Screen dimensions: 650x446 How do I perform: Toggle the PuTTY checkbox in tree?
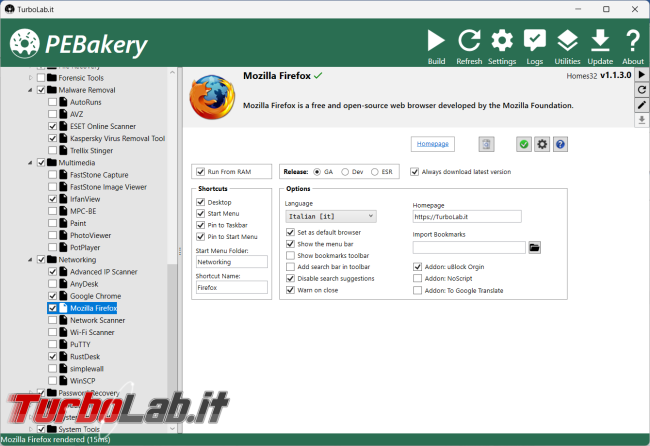pos(52,344)
